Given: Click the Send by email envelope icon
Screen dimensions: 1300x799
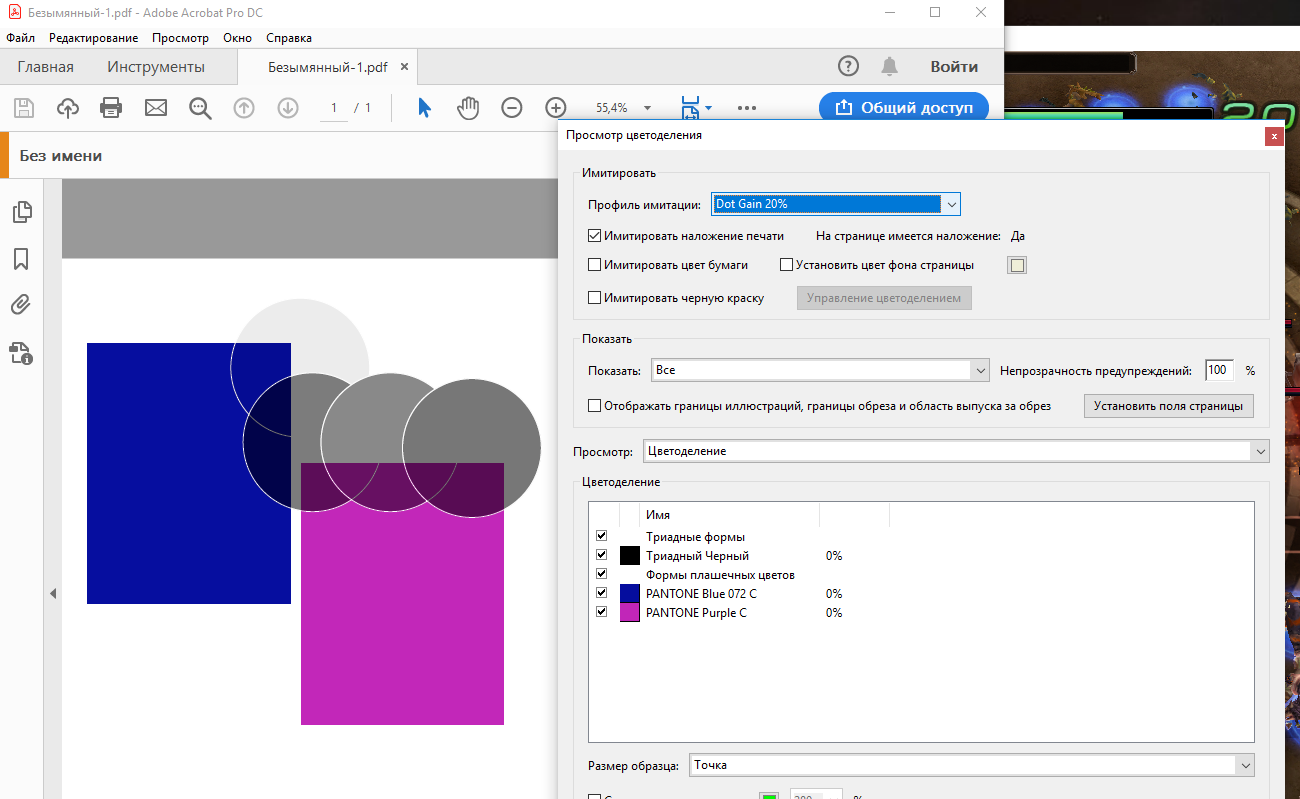Looking at the screenshot, I should (x=156, y=108).
